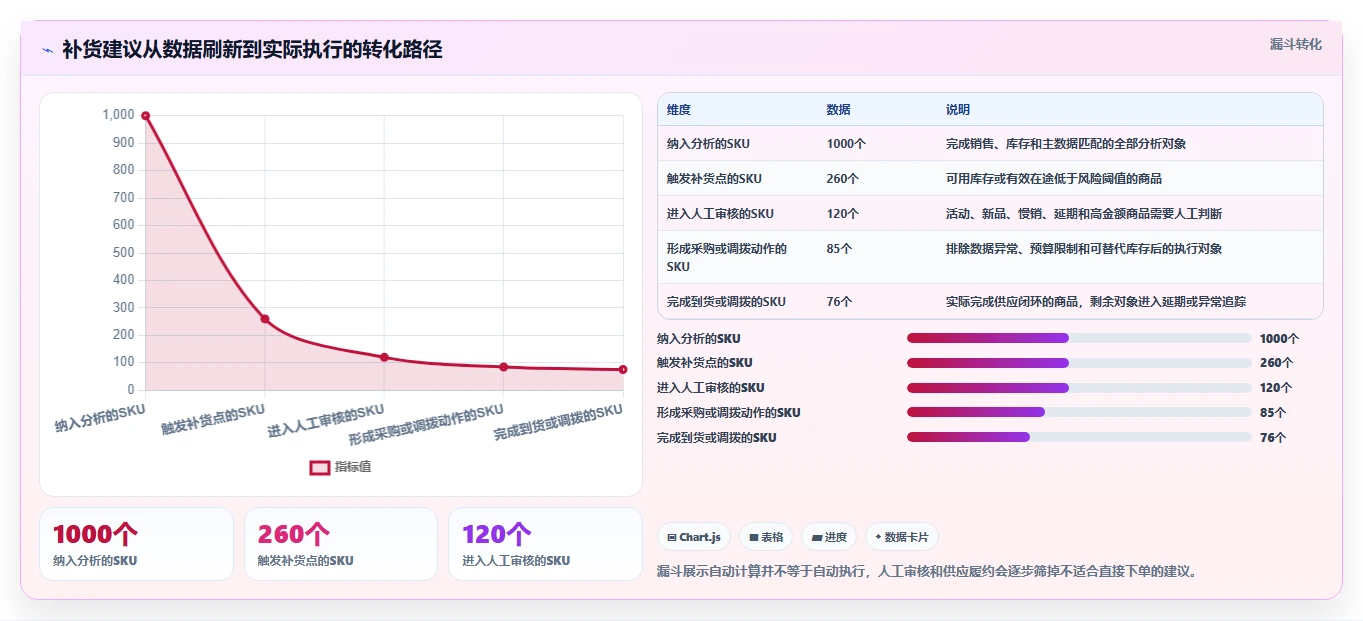Click the chart point above 形成采购或调拨动作的SKU
This screenshot has width=1363, height=621.
coord(504,367)
